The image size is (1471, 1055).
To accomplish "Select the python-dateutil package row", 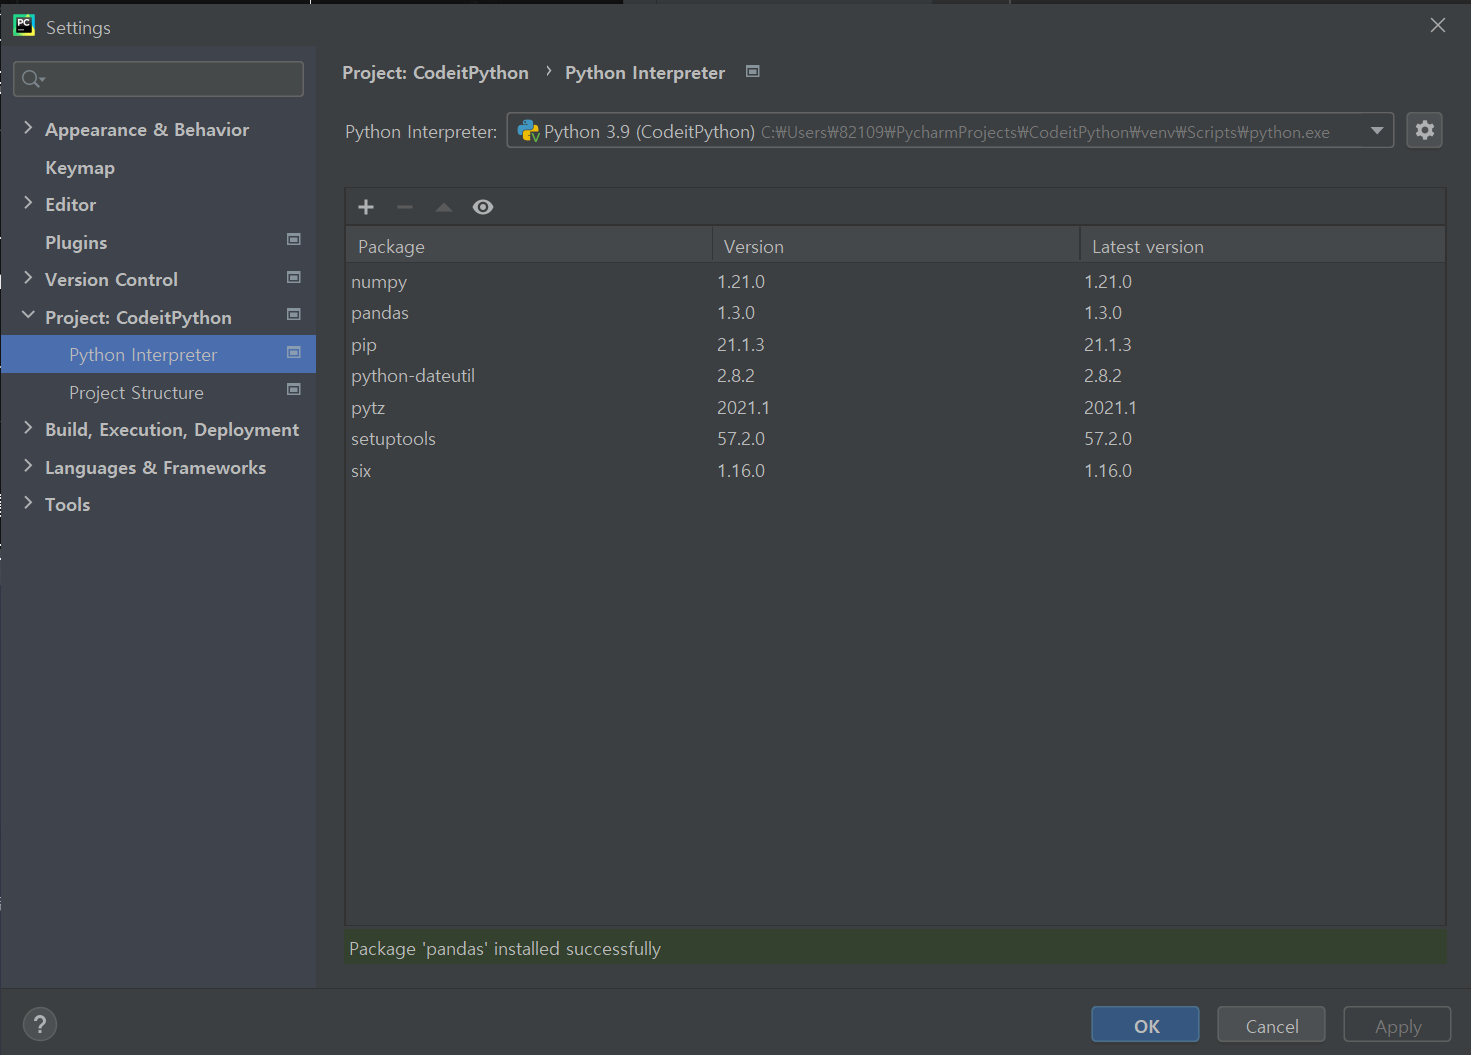I will pyautogui.click(x=895, y=376).
